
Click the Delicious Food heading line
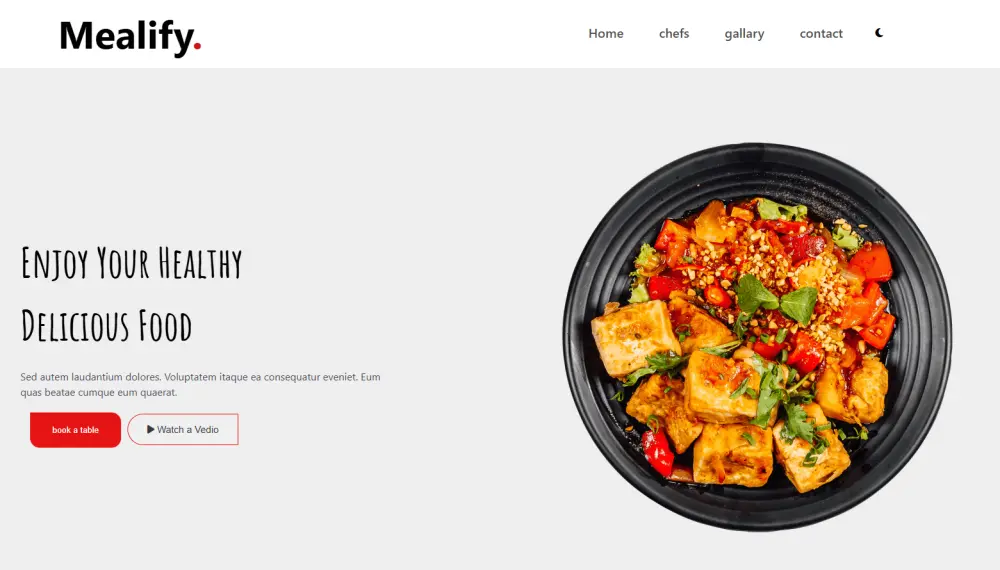point(107,326)
